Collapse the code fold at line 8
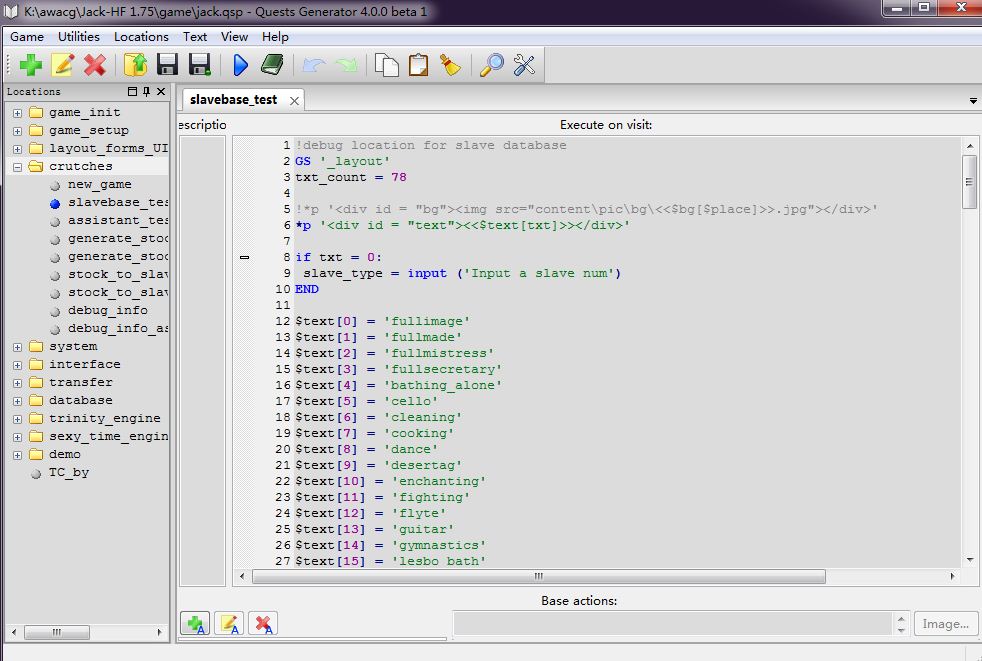 coord(245,257)
